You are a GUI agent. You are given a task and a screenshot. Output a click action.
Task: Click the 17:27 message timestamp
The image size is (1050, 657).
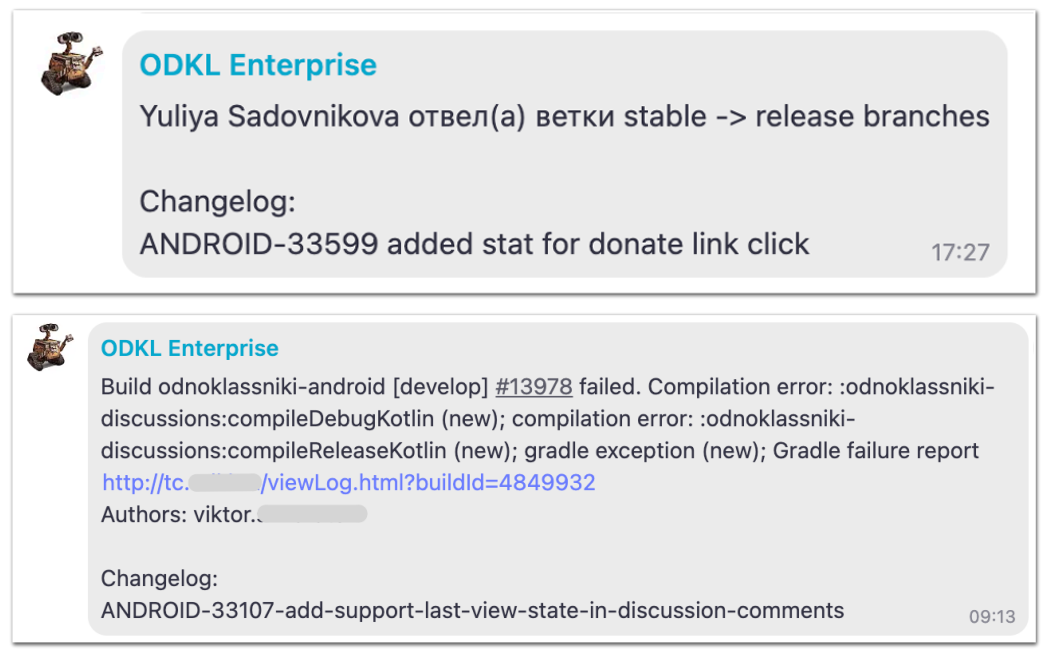coord(960,253)
